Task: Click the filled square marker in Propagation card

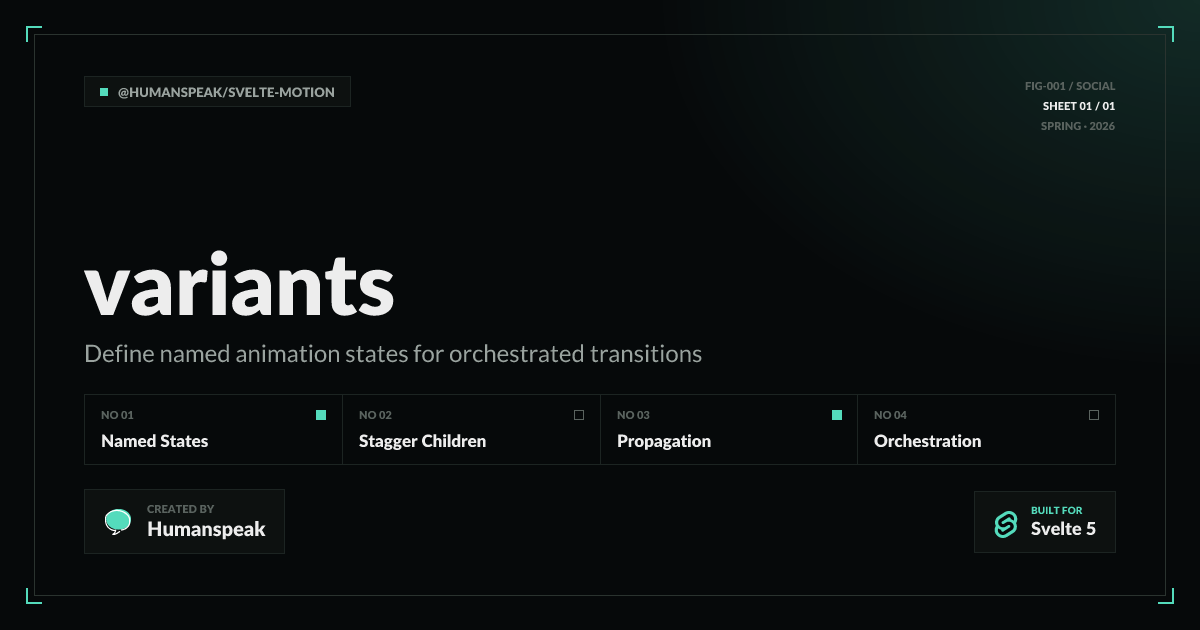Action: [837, 415]
